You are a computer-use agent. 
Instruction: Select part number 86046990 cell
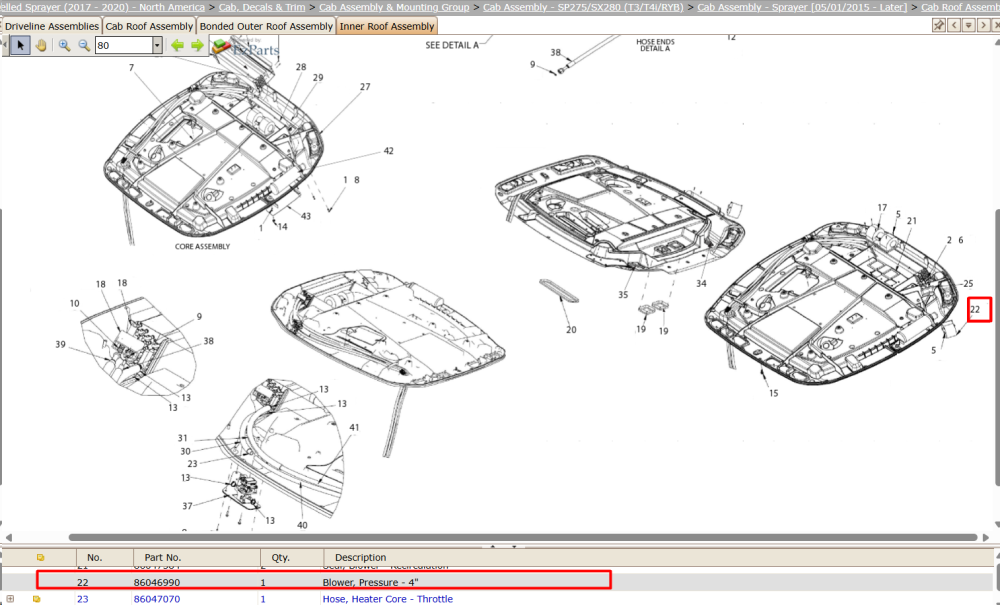pyautogui.click(x=157, y=583)
